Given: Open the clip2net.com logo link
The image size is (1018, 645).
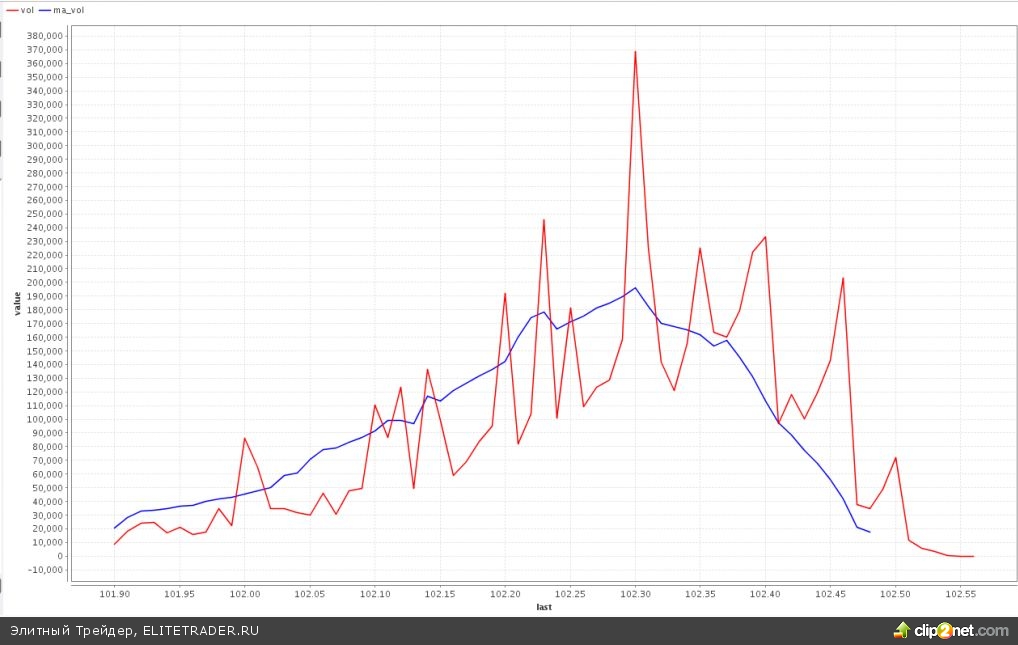Looking at the screenshot, I should 962,630.
